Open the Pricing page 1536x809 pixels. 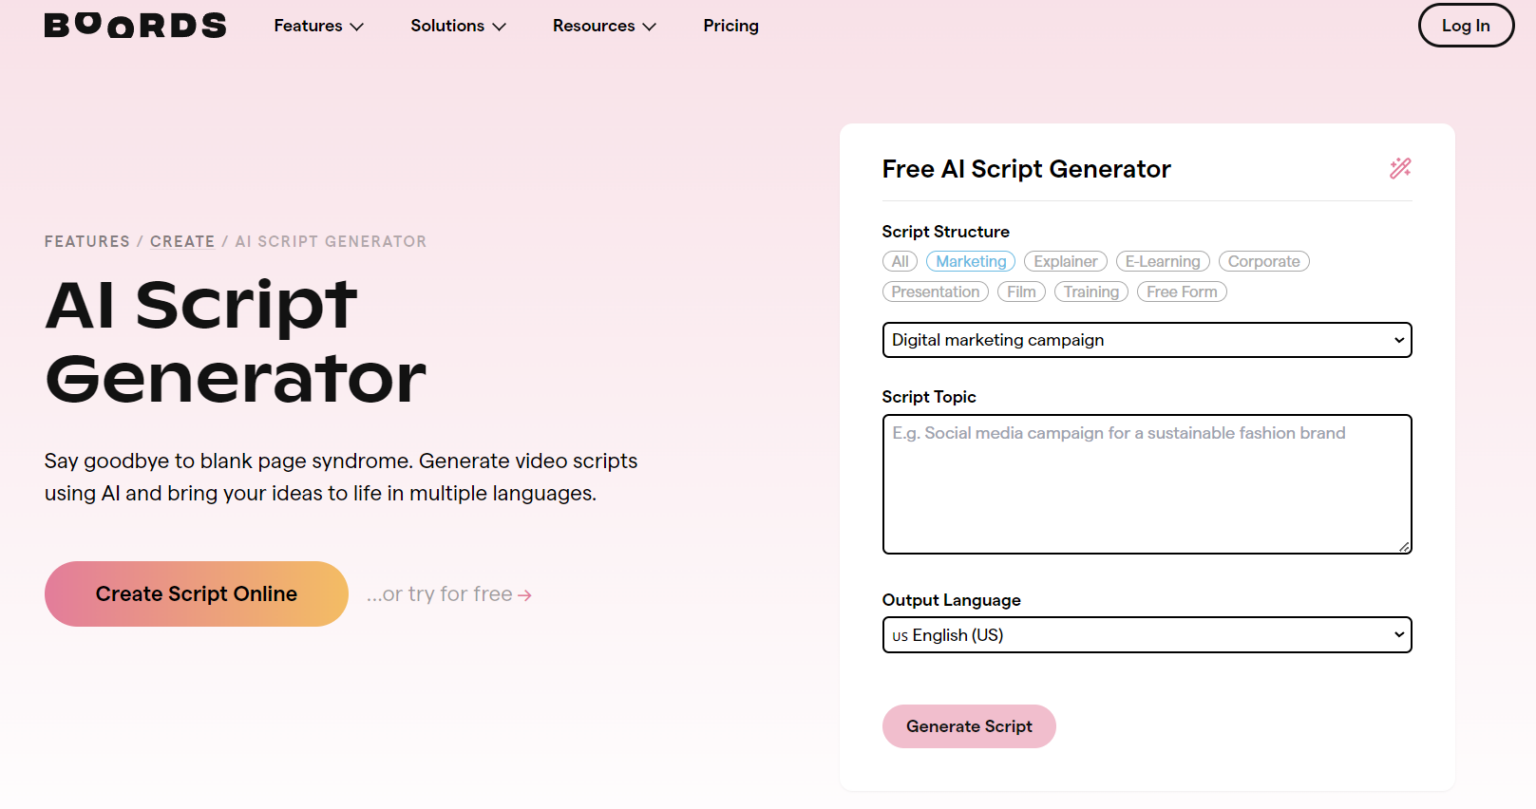coord(730,25)
